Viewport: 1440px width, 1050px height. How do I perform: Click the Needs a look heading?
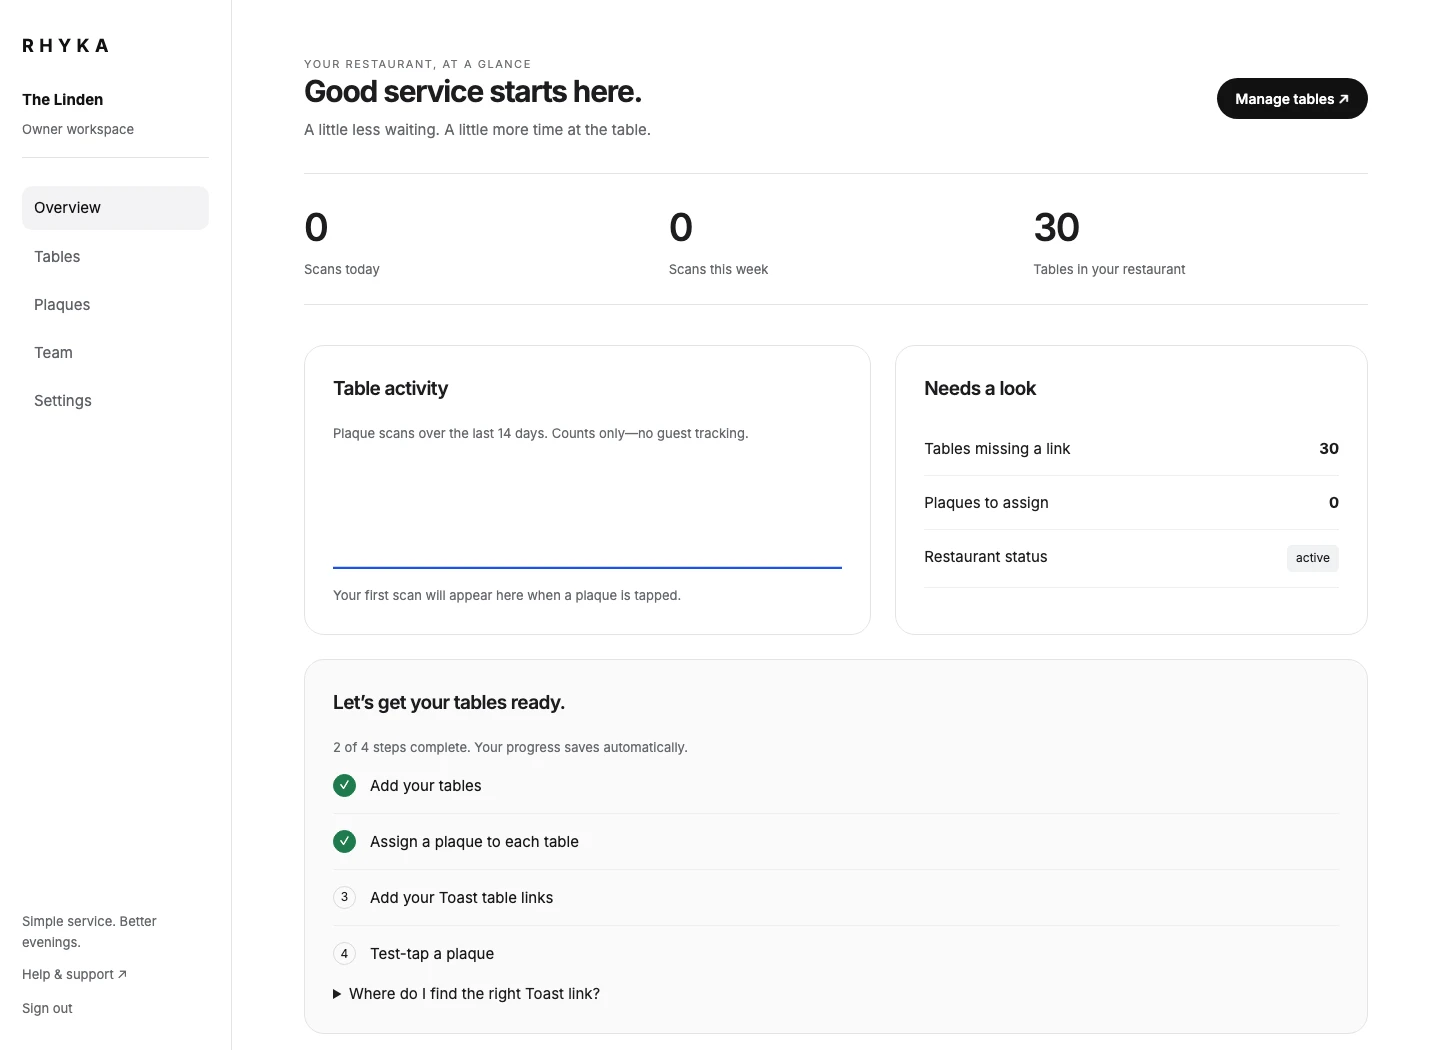click(x=980, y=389)
